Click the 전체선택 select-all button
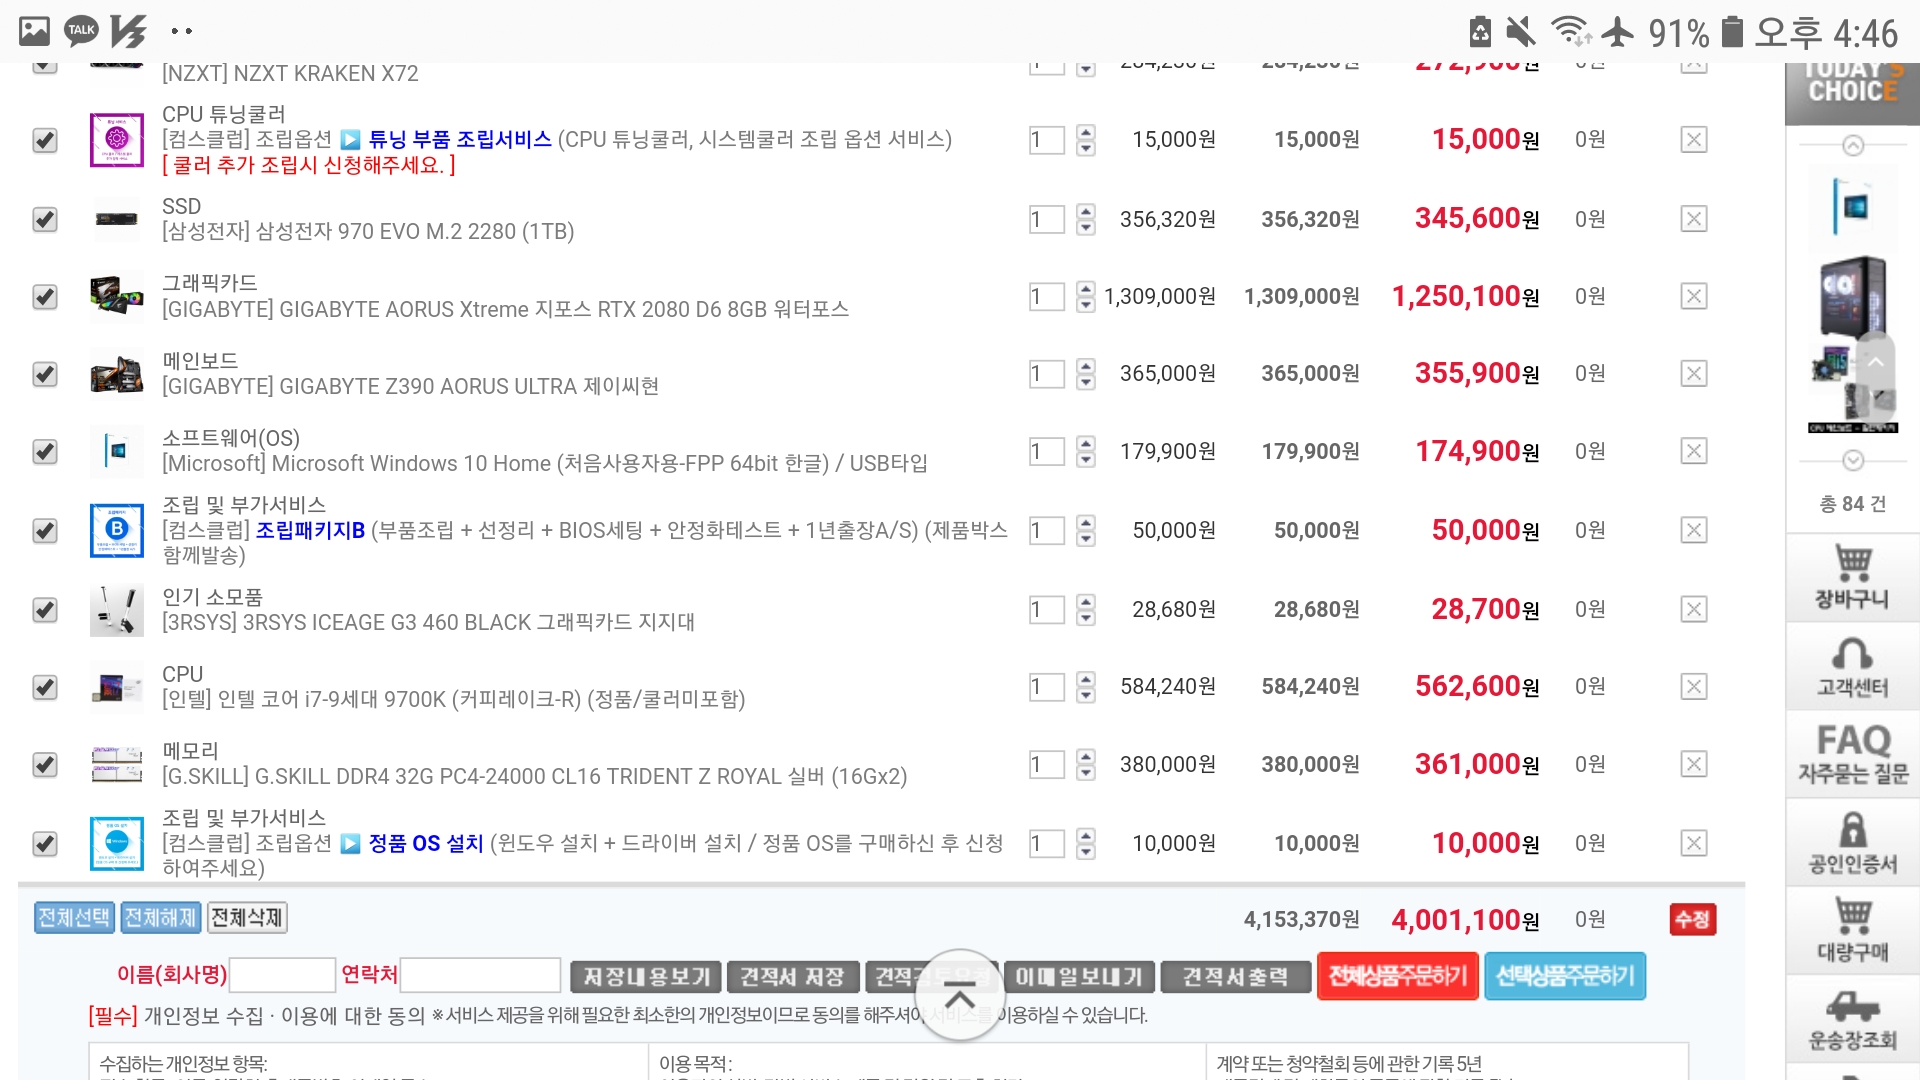The image size is (1920, 1080). click(74, 917)
